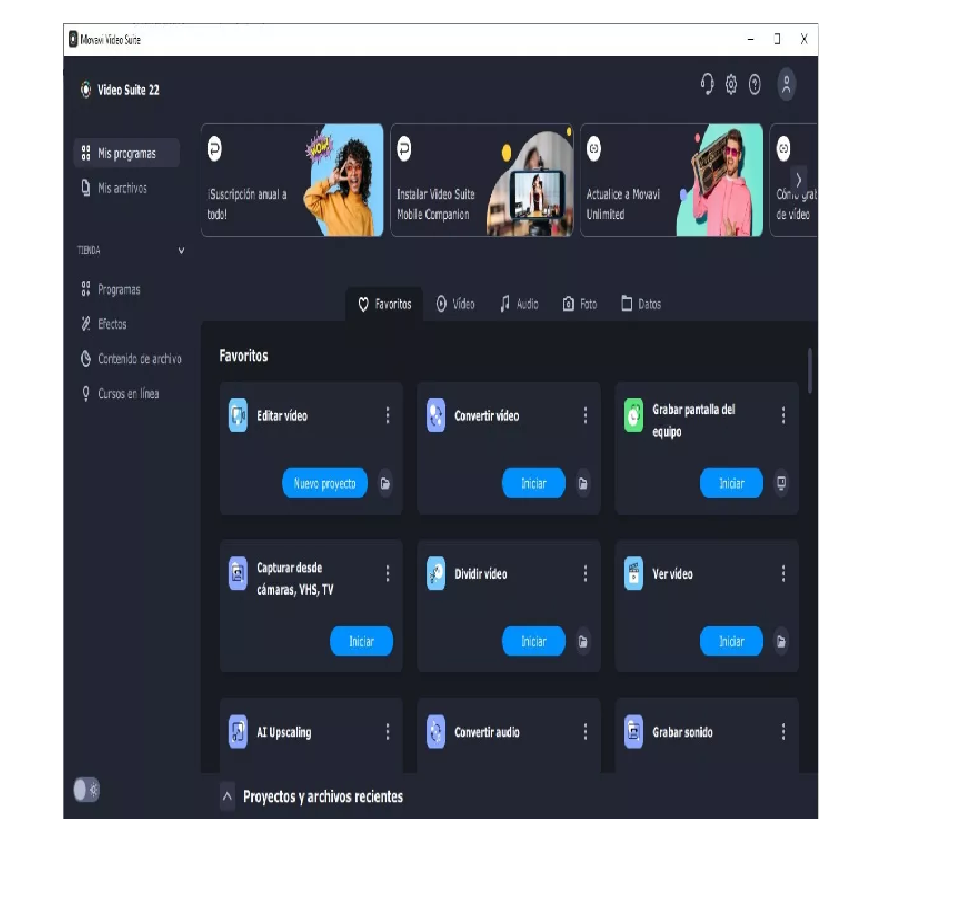Image resolution: width=960 pixels, height=900 pixels.
Task: Open Contenido de archivo in sidebar
Action: pos(130,359)
